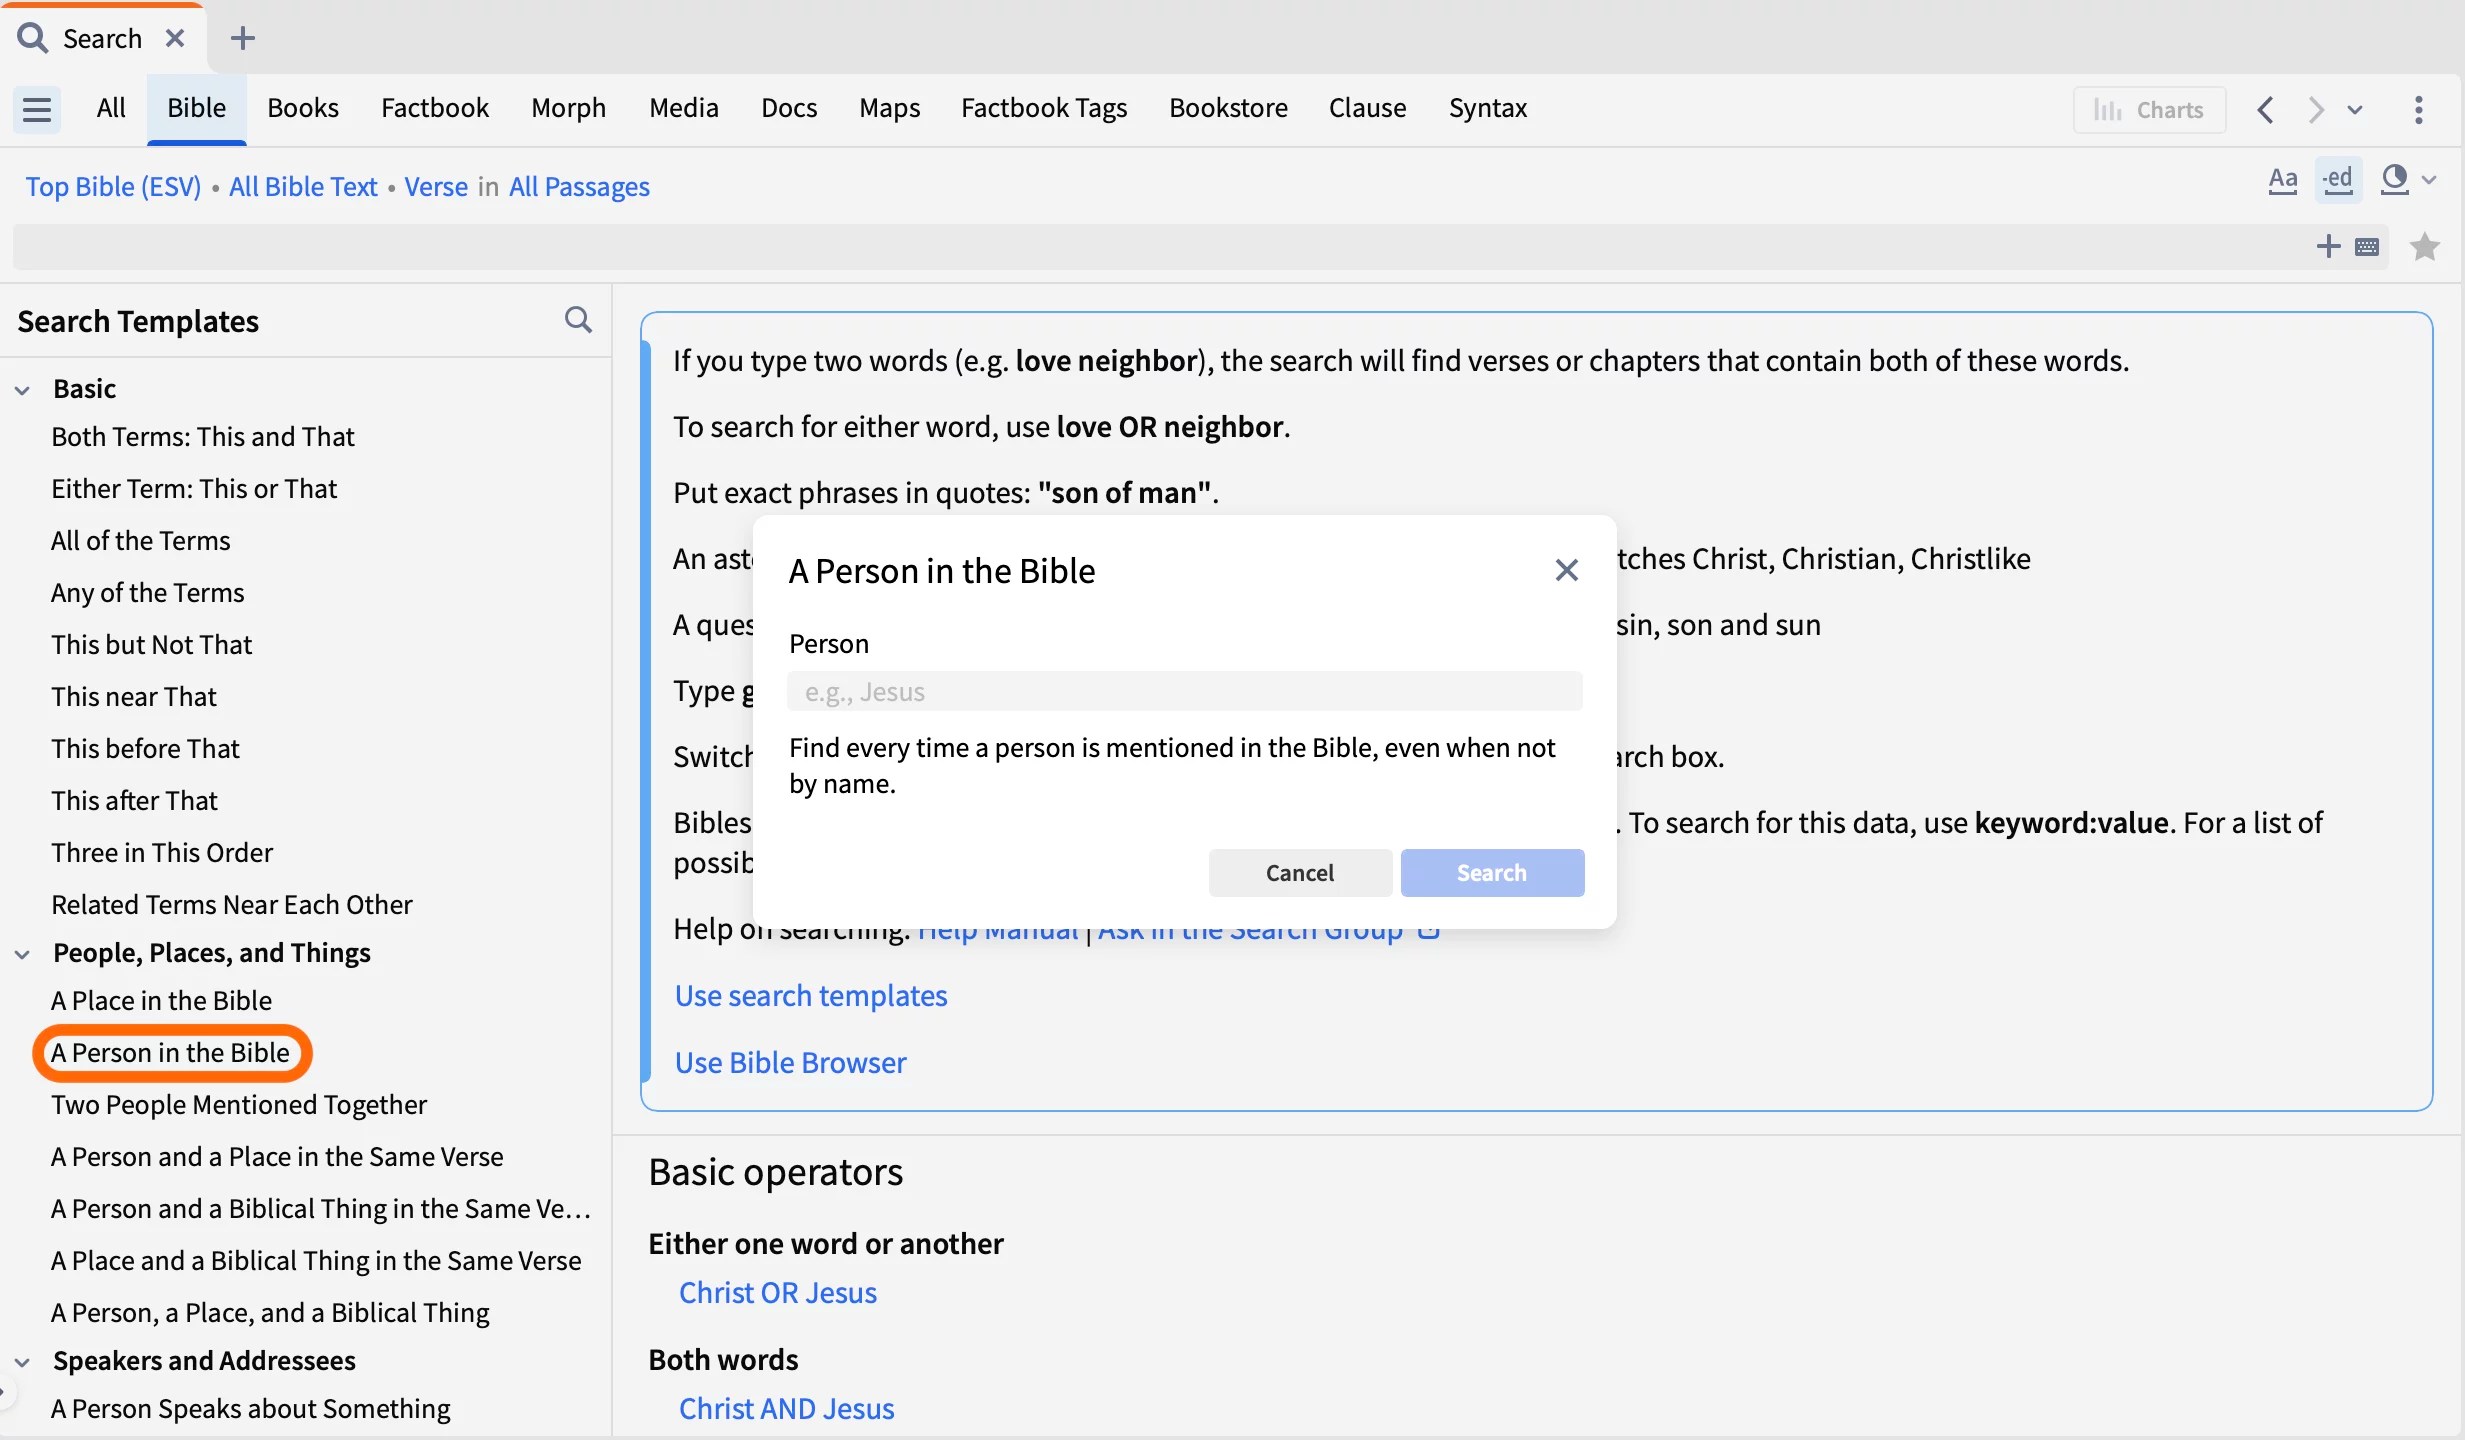The image size is (2465, 1440).
Task: Open the vertical three-dot options menu
Action: point(2418,109)
